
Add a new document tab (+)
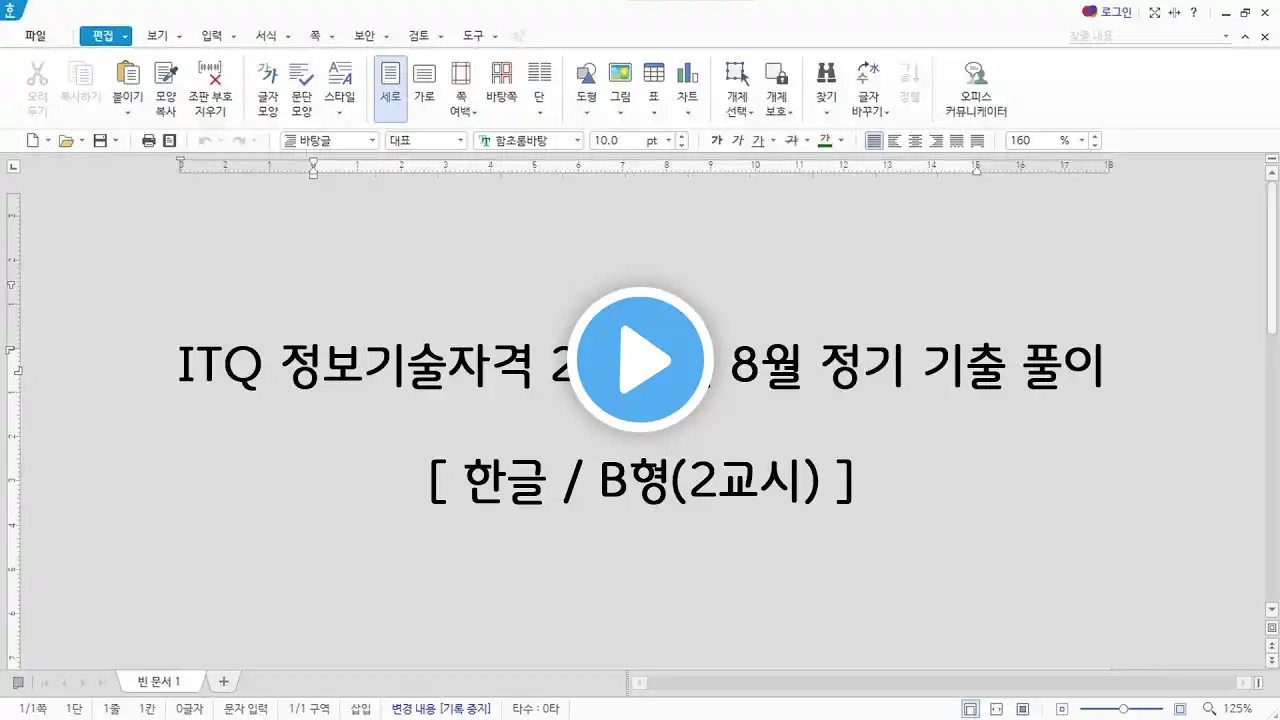point(223,681)
